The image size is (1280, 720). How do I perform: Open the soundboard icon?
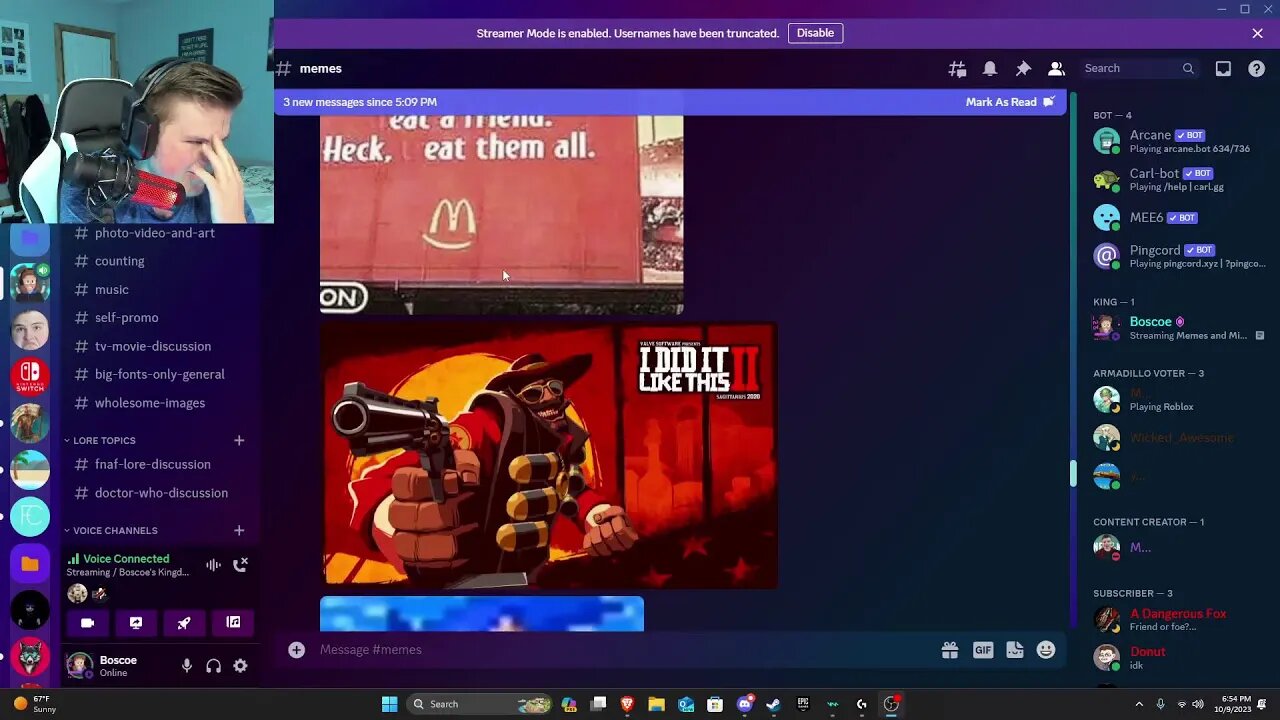[233, 623]
